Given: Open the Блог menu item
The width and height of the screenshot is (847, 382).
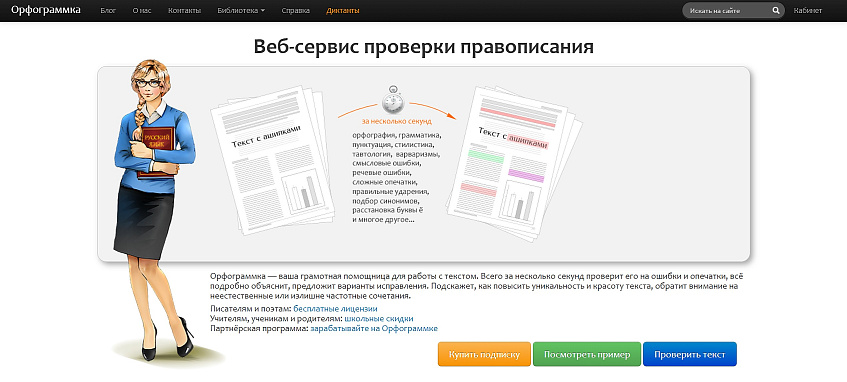Looking at the screenshot, I should tap(108, 10).
